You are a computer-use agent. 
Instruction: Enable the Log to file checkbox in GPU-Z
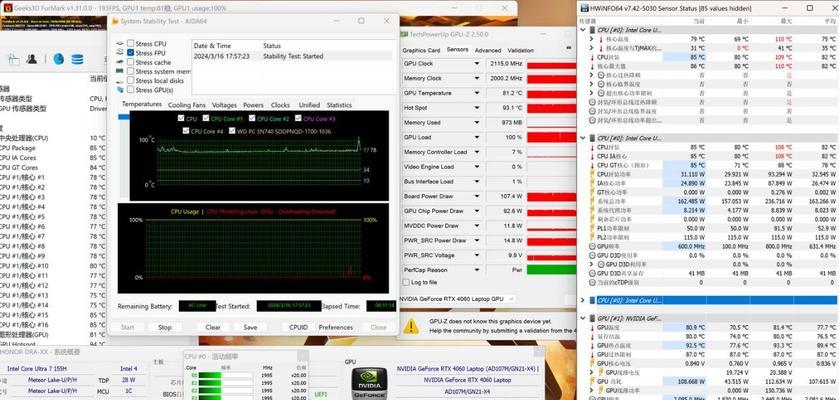tap(406, 282)
